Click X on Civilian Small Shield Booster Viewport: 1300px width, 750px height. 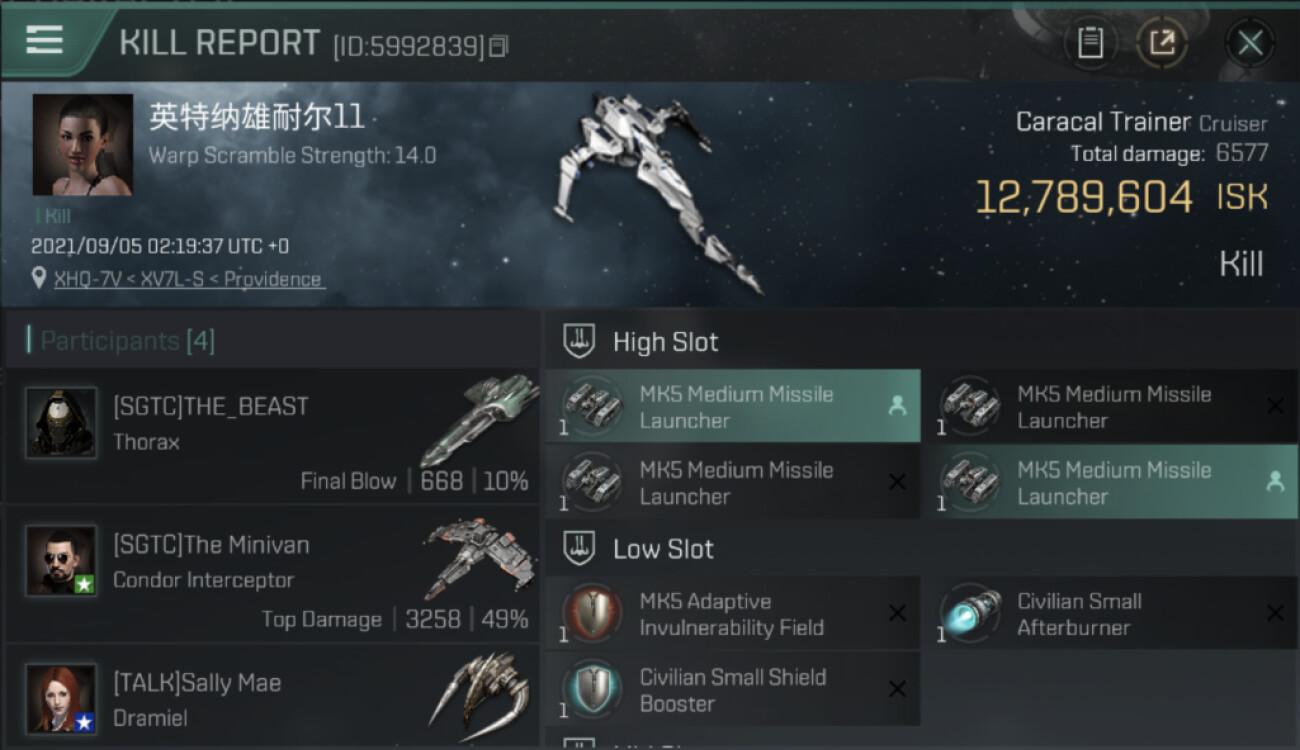(897, 689)
